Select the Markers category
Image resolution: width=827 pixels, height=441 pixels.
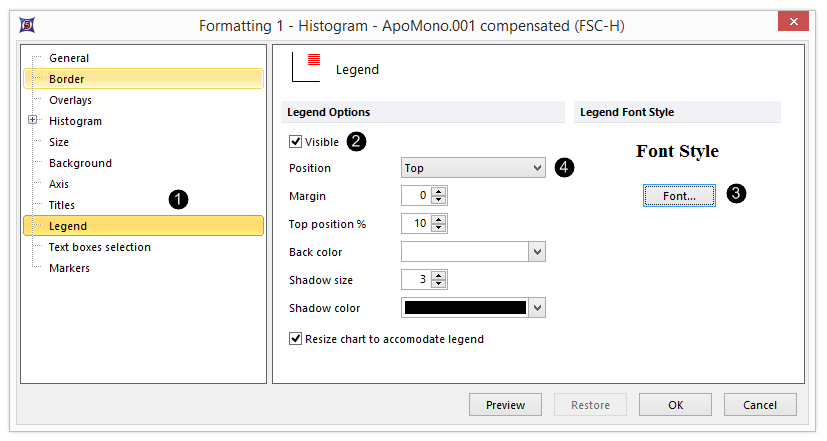click(69, 268)
